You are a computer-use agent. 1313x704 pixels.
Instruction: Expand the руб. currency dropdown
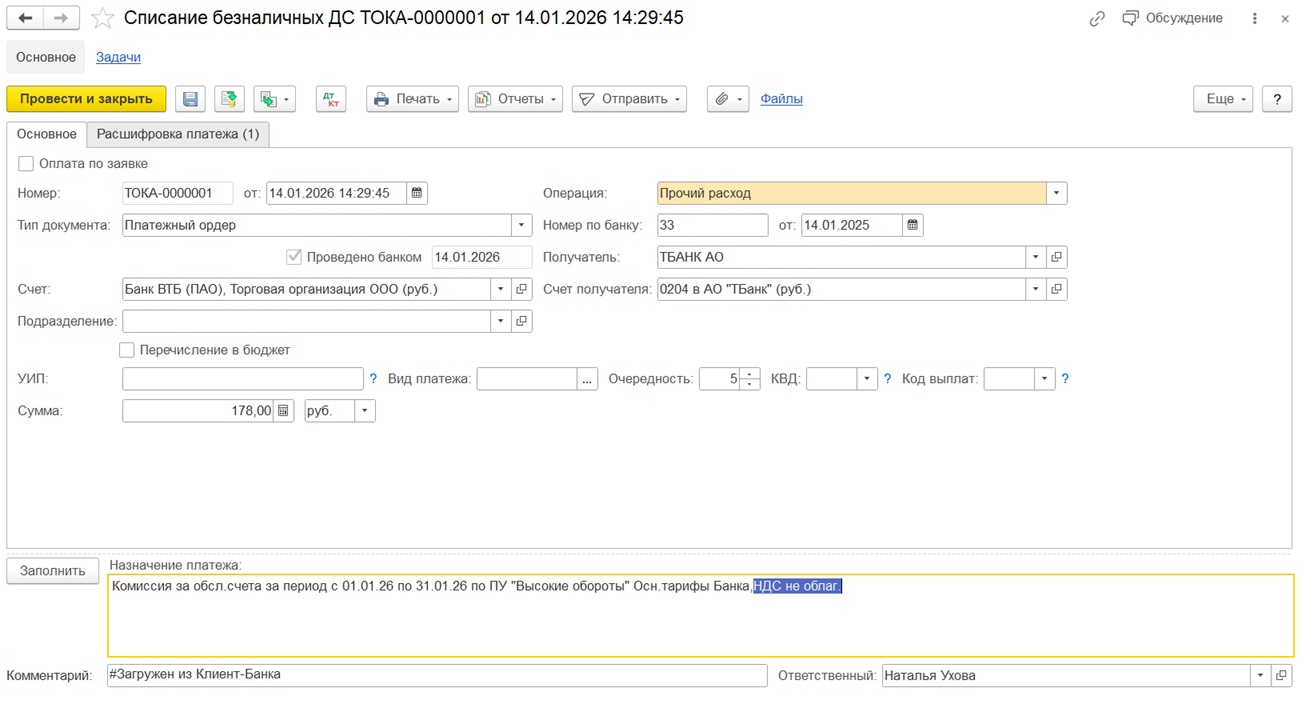point(364,411)
